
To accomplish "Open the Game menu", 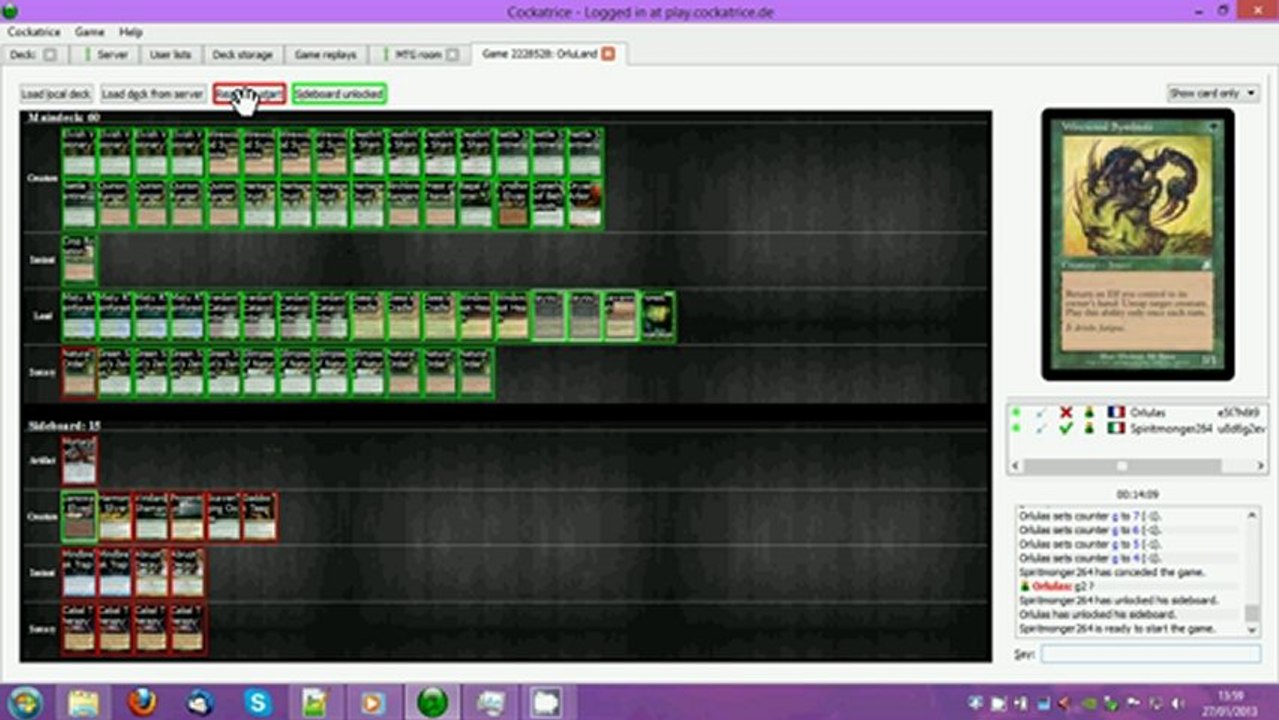I will 89,32.
